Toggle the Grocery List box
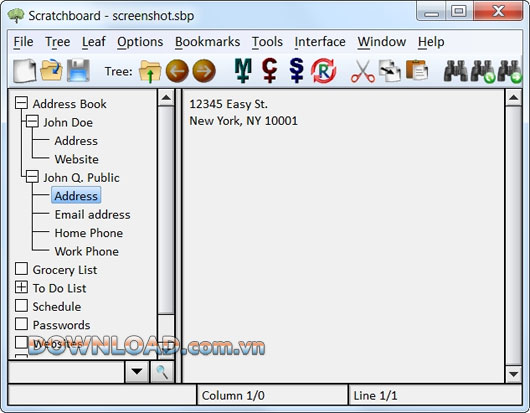This screenshot has width=530, height=413. tap(21, 269)
